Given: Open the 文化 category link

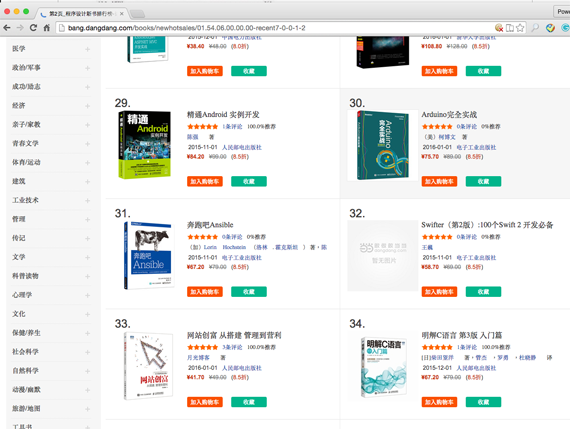Looking at the screenshot, I should (x=19, y=313).
